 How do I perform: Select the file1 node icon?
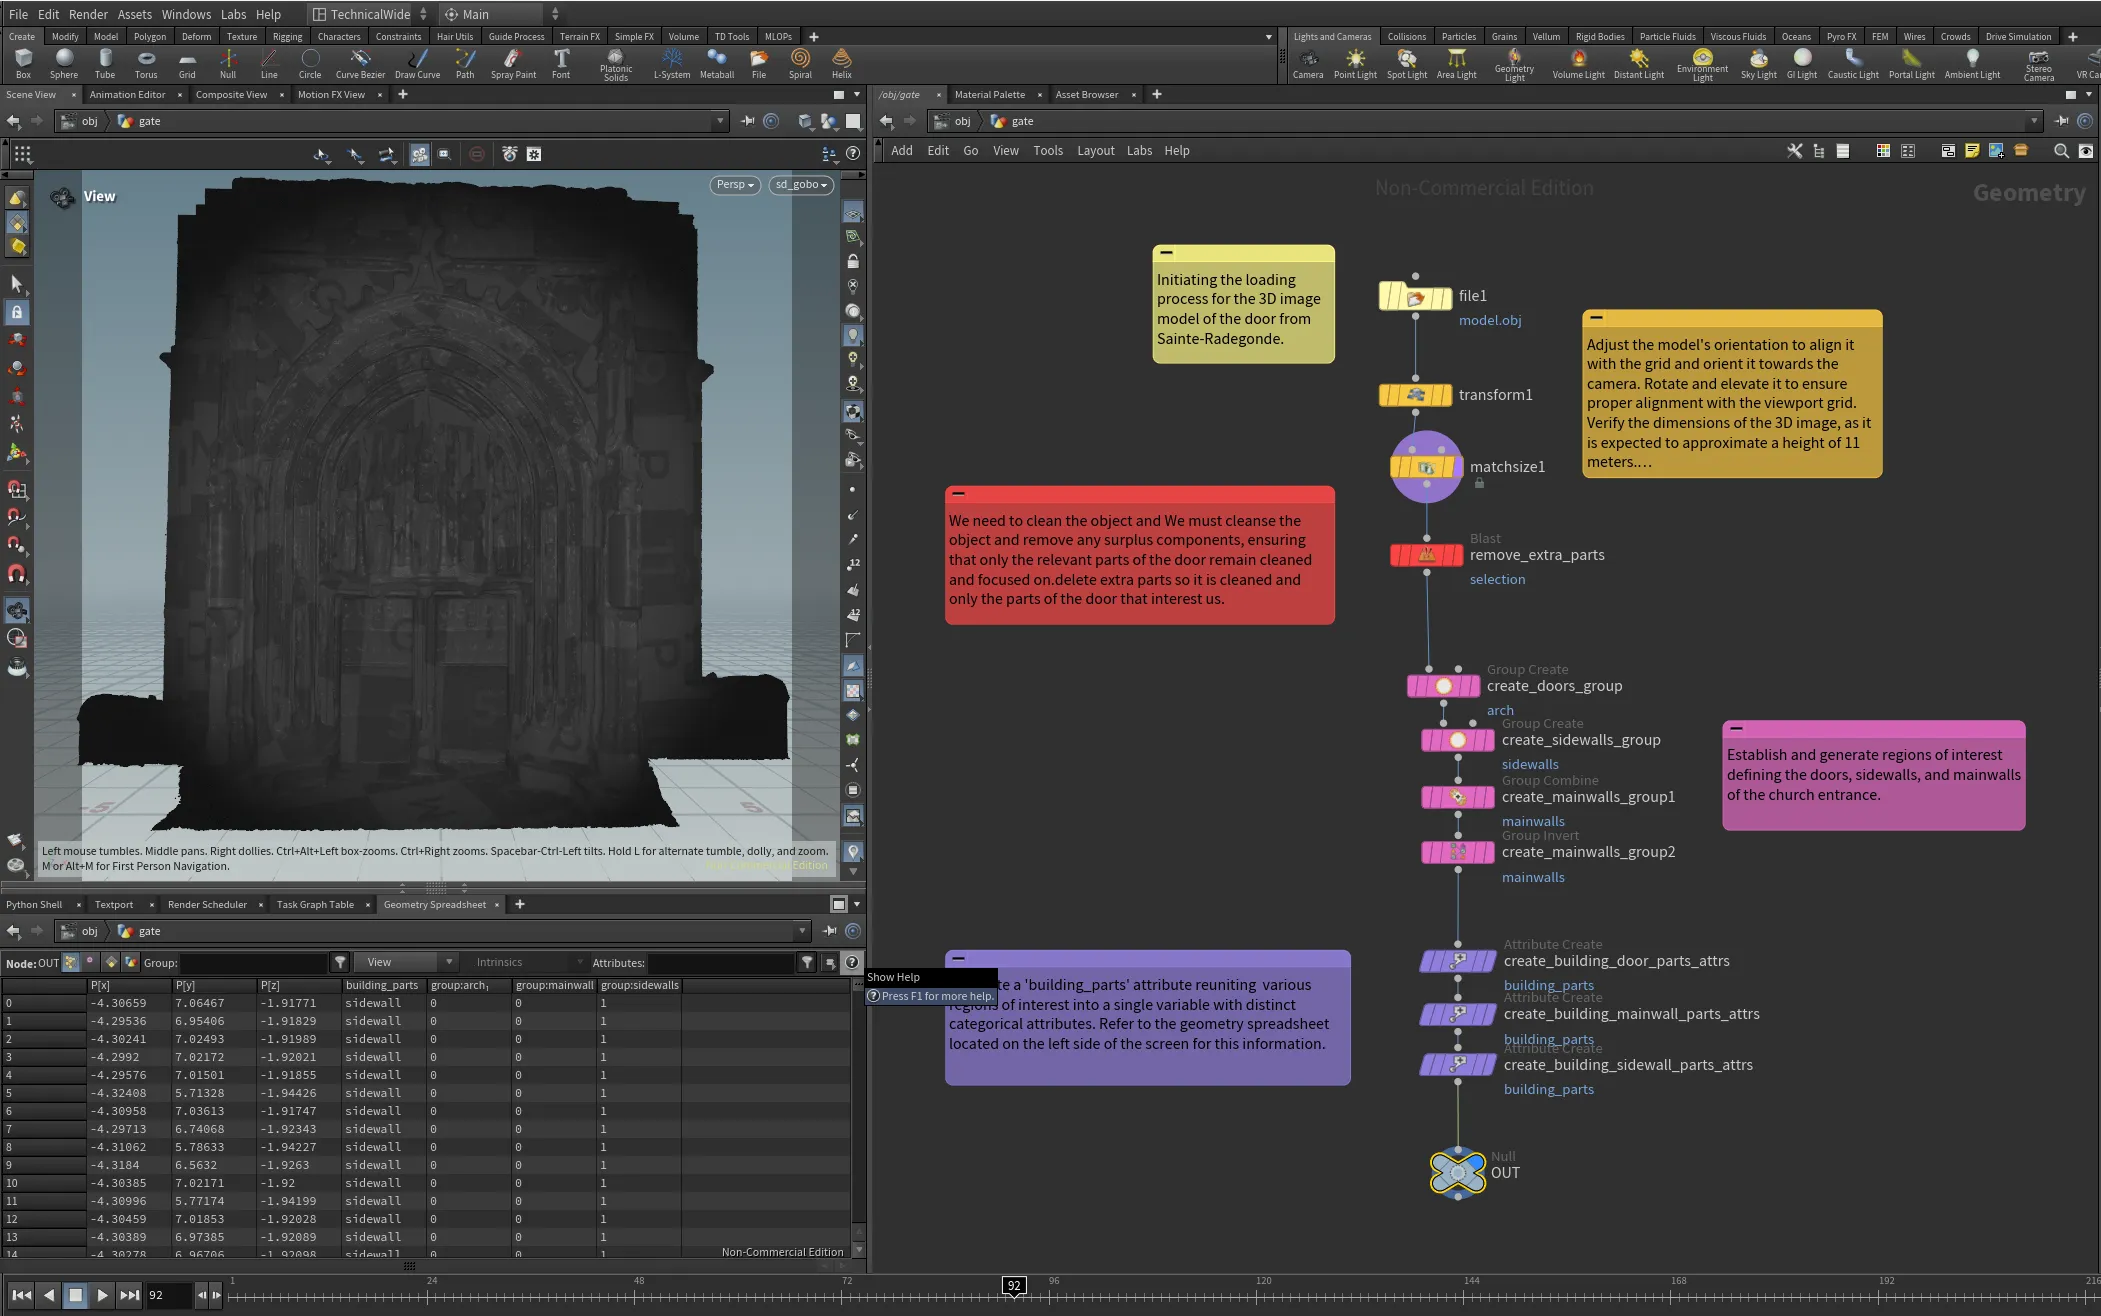pyautogui.click(x=1415, y=297)
